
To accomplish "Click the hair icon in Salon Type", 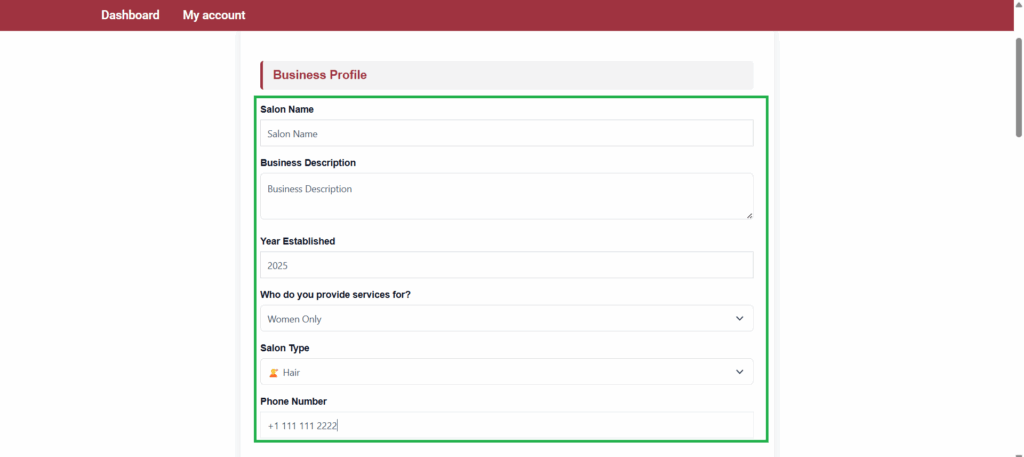I will (x=274, y=373).
